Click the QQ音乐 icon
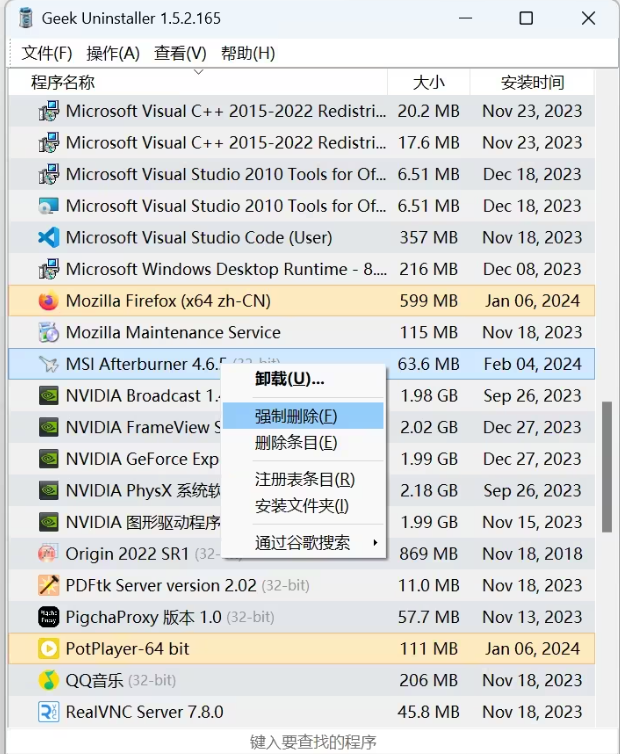620x754 pixels. (x=49, y=680)
